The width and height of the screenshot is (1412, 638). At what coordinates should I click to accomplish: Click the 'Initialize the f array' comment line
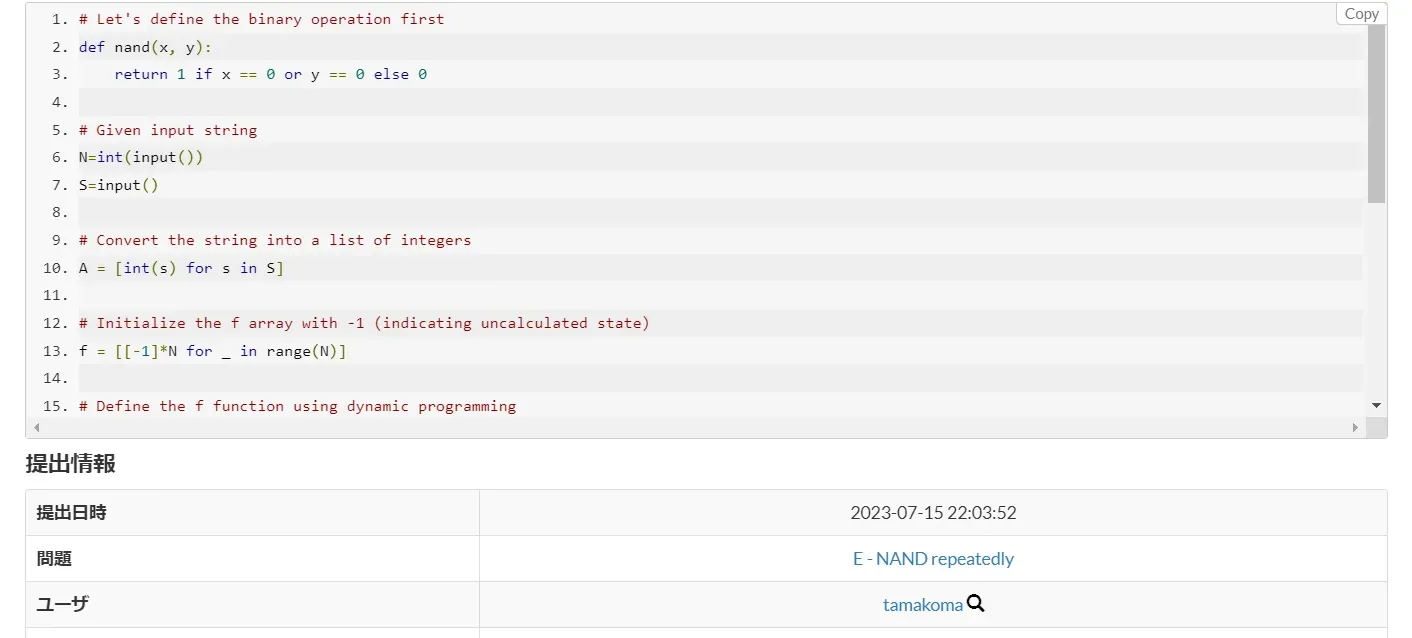[x=364, y=323]
